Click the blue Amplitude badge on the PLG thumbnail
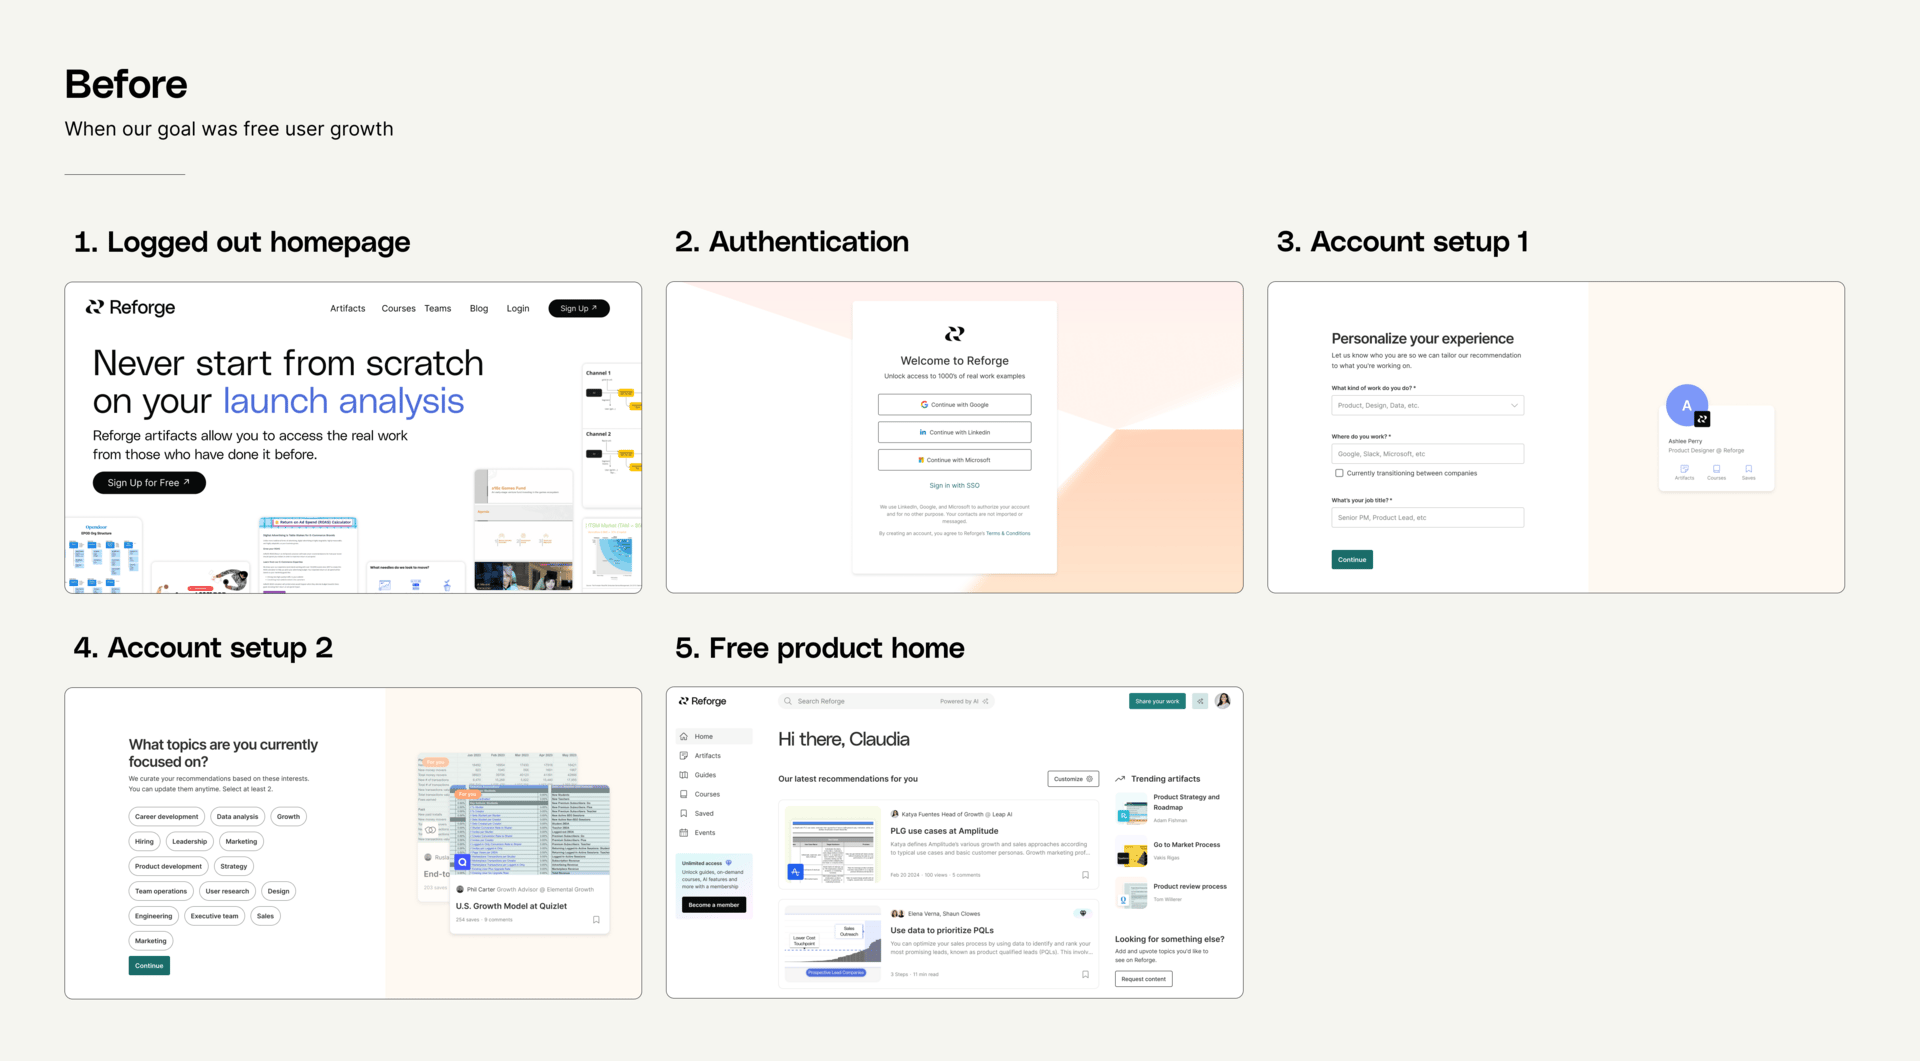This screenshot has height=1061, width=1920. pos(795,872)
